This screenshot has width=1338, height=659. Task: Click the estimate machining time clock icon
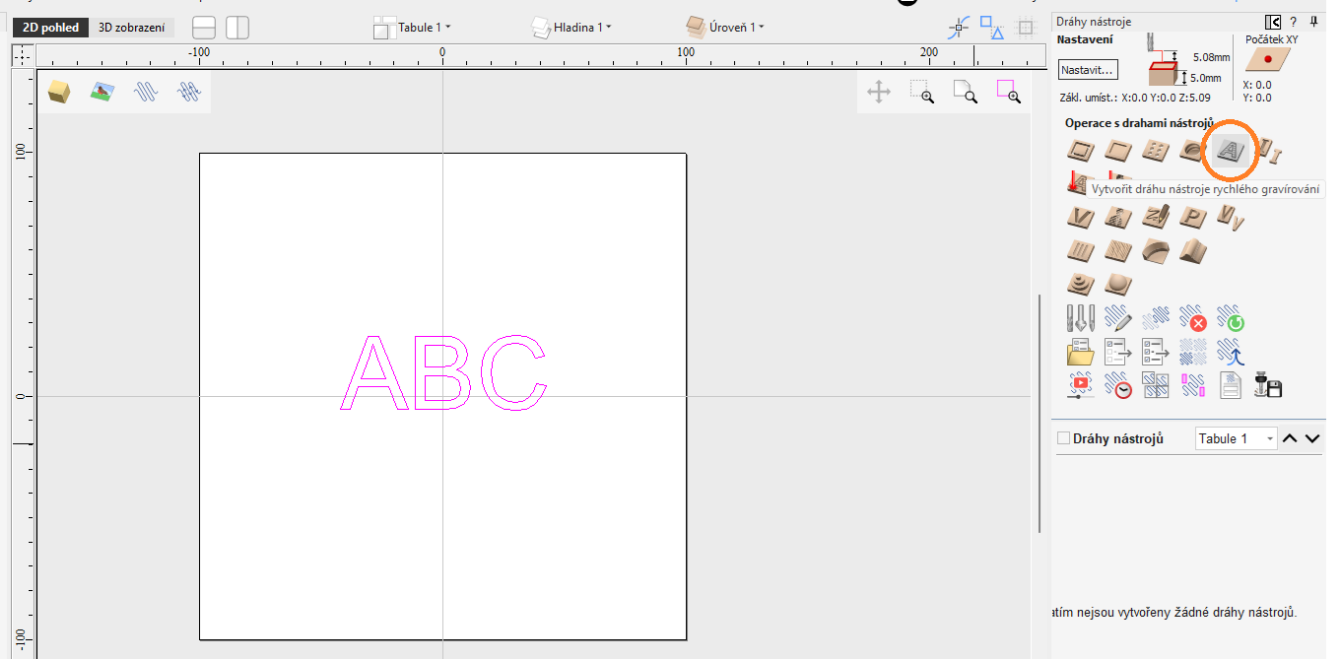coord(1118,385)
